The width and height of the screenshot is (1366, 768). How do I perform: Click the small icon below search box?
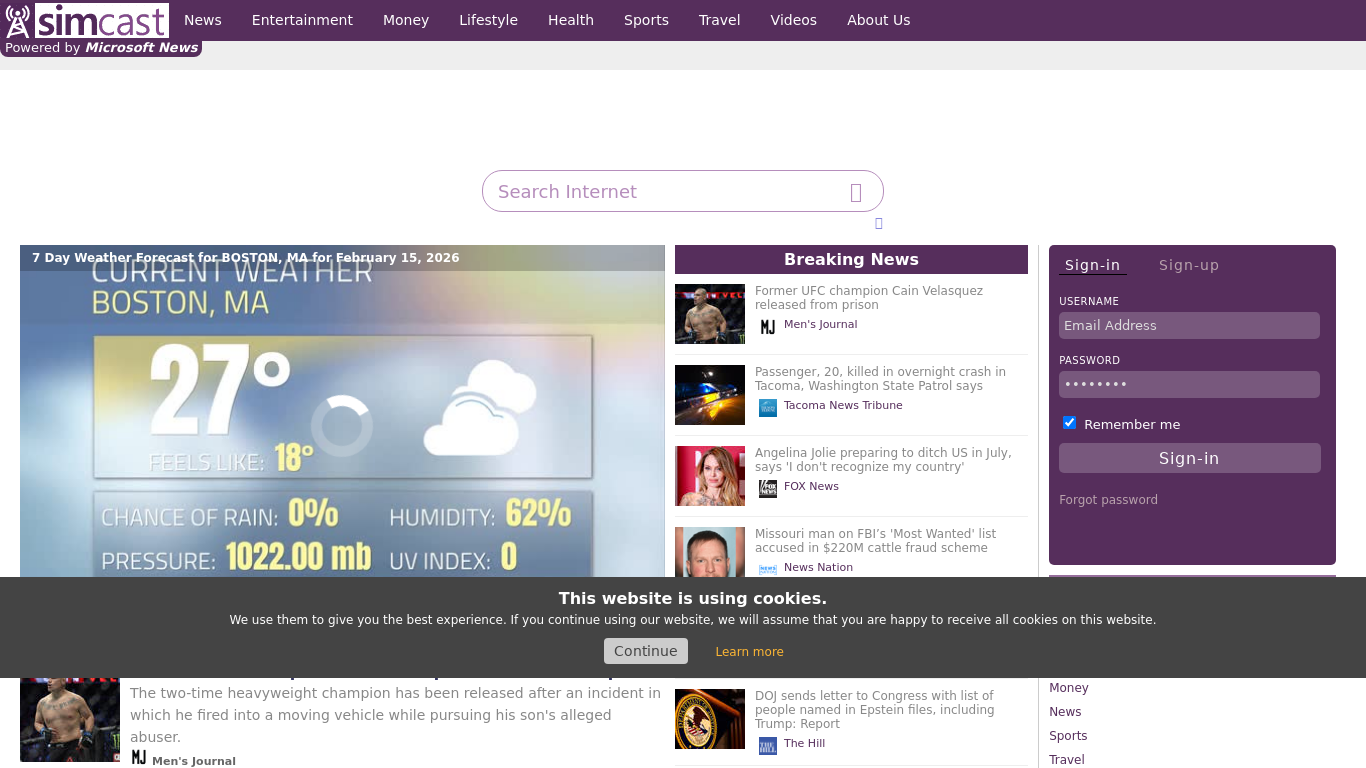(878, 223)
